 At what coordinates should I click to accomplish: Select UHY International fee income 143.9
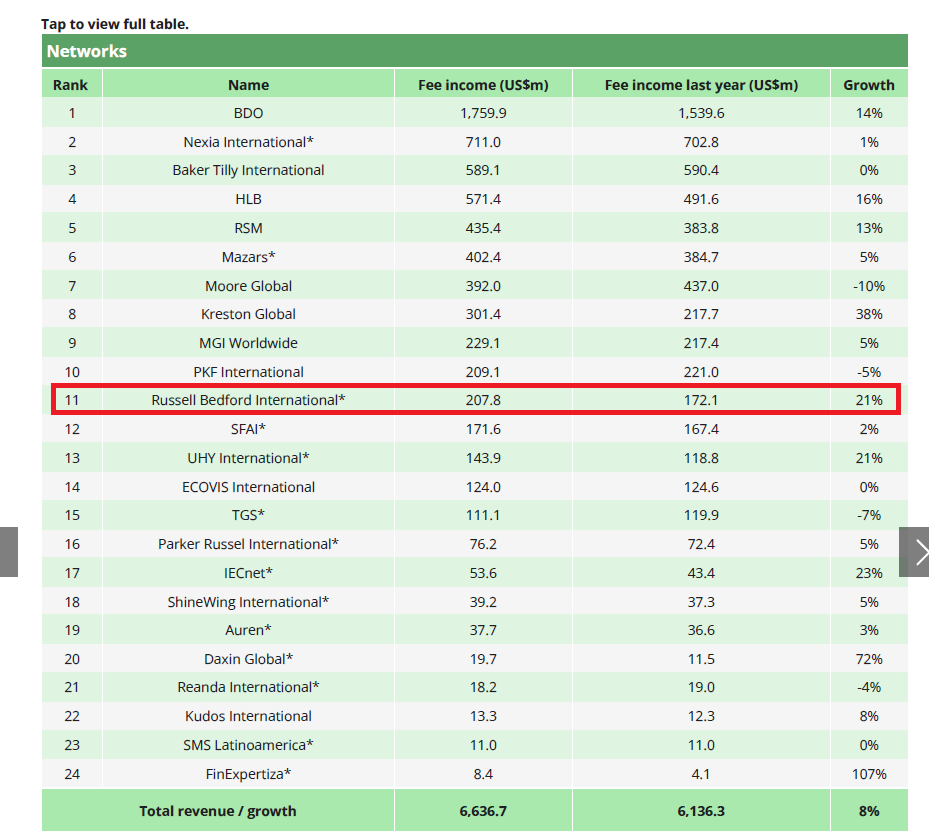coord(483,457)
